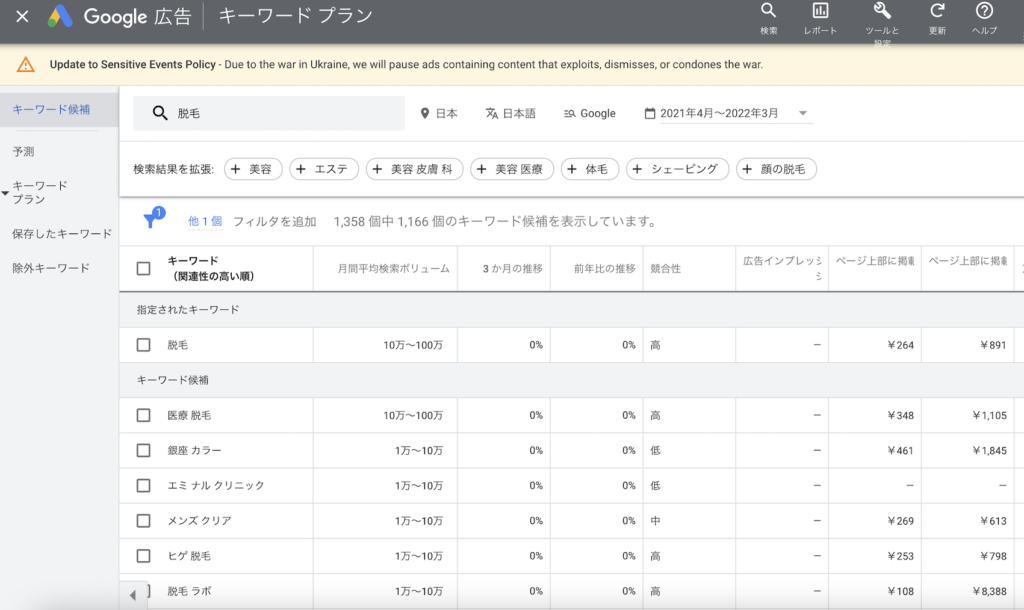1024x610 pixels.
Task: Sort by 広告インプレッション column header
Action: 782,268
